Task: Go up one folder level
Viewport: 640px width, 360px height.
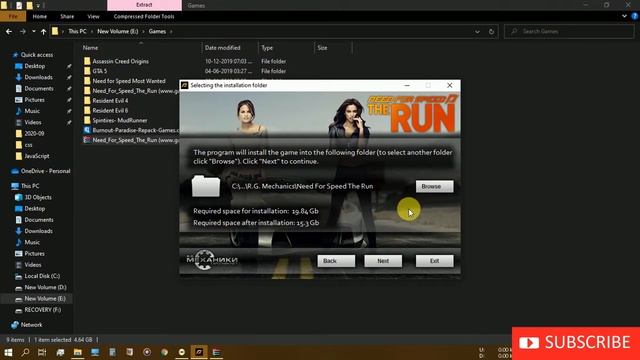Action: pos(43,31)
